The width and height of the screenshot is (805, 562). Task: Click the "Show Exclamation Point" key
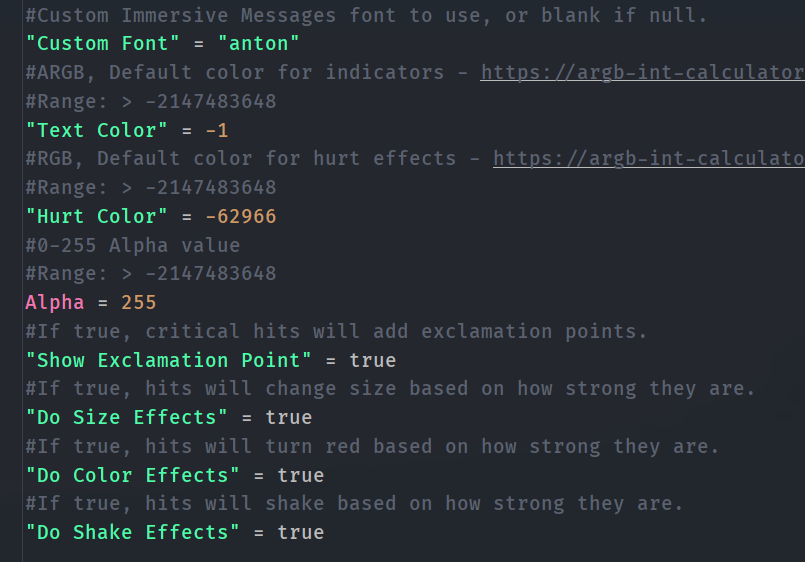169,360
